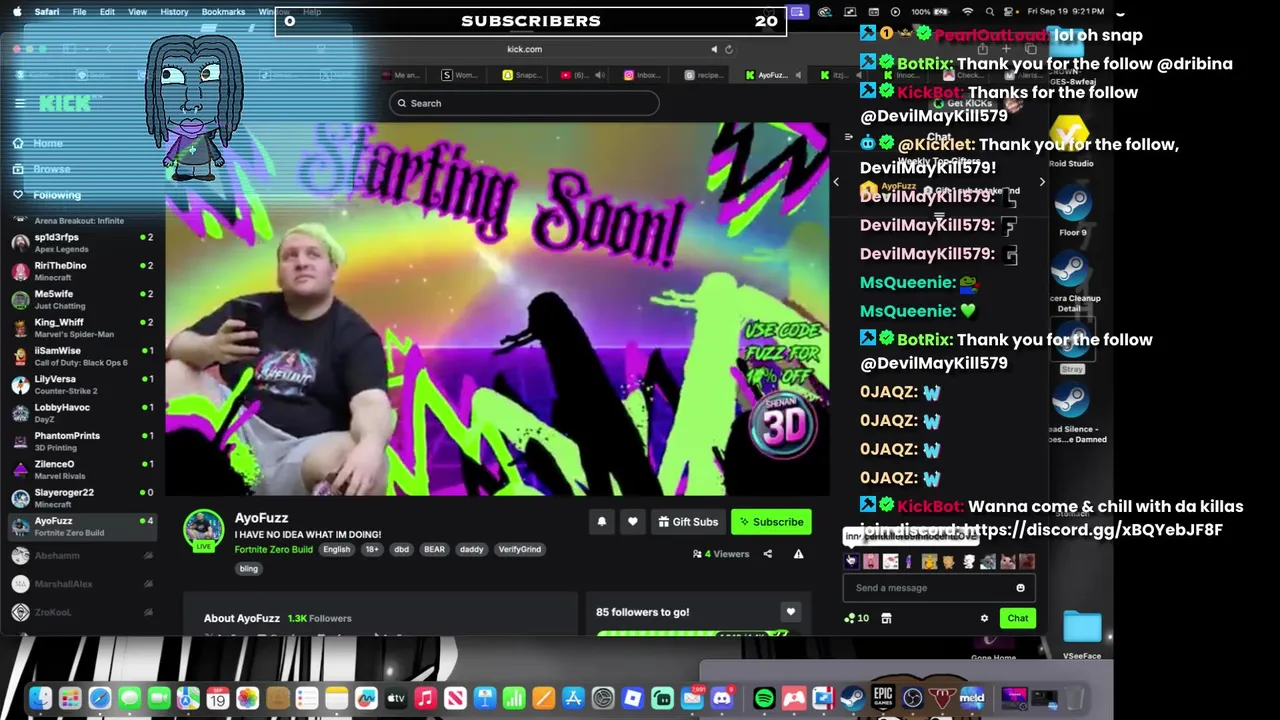
Task: Subscribe to AyoFuzz with the green button
Action: [771, 522]
